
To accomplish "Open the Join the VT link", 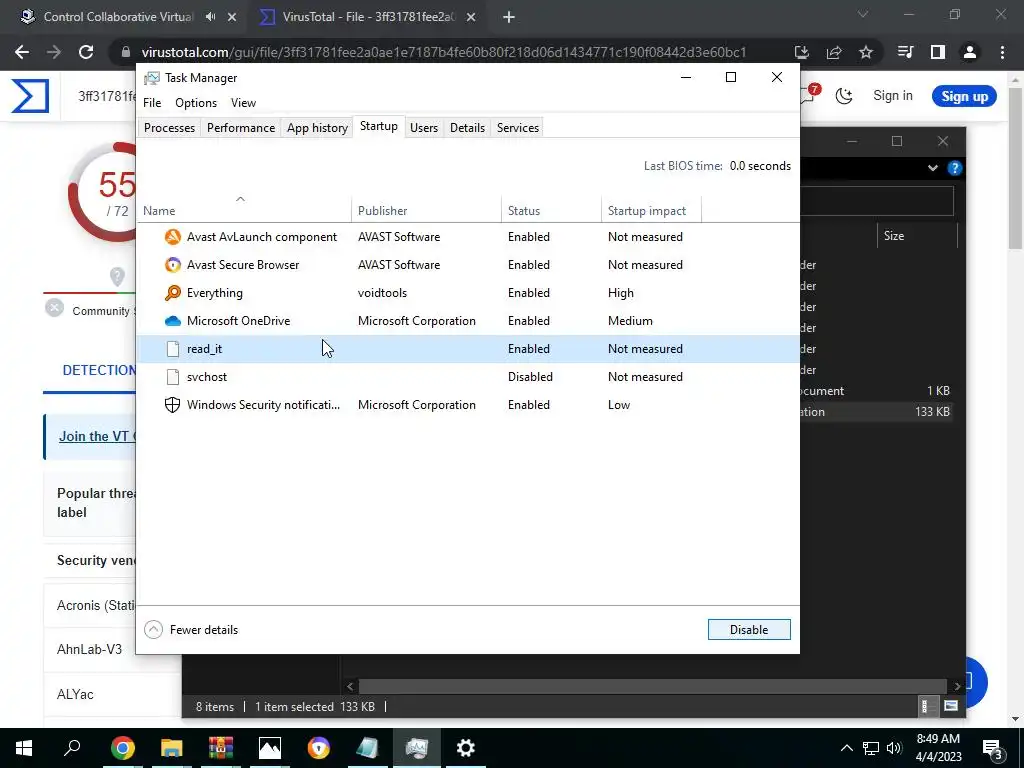I will [x=97, y=436].
